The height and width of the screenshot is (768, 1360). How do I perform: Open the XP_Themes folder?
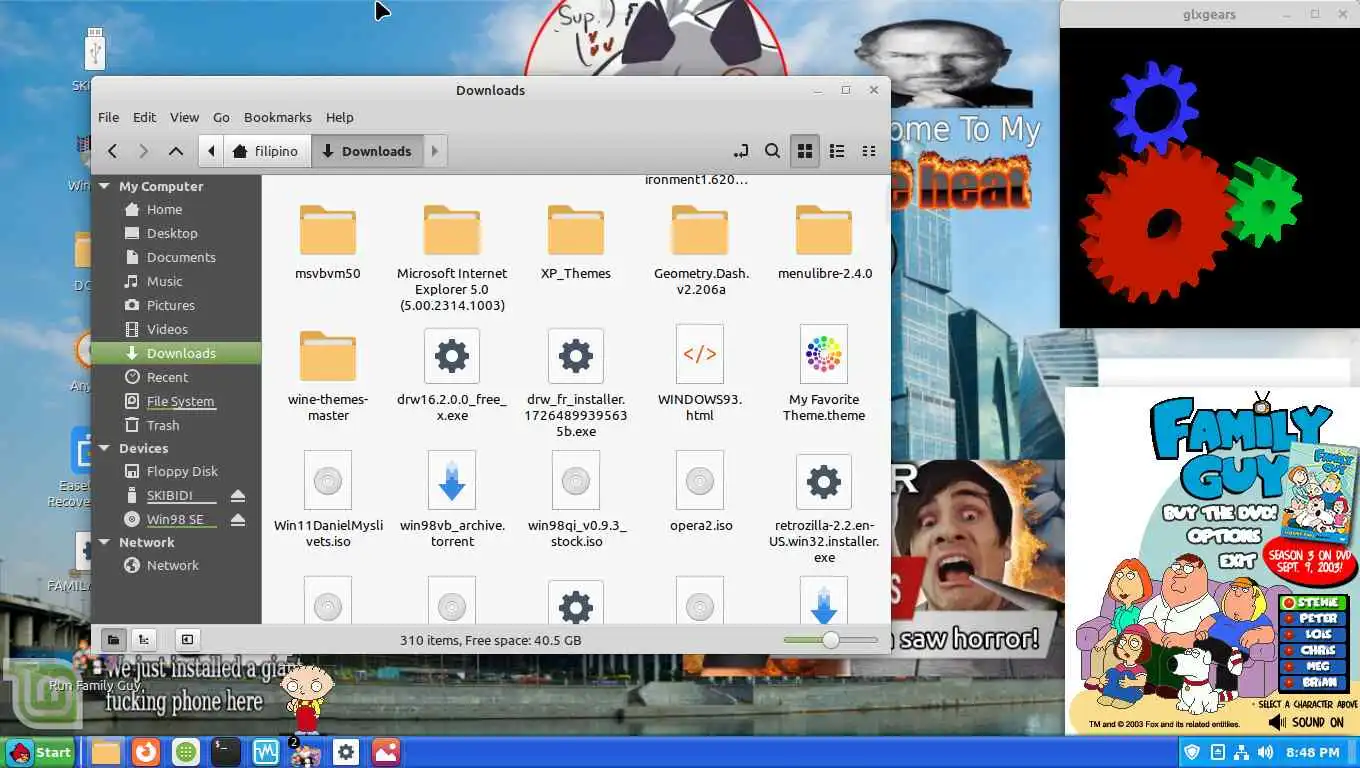tap(576, 241)
